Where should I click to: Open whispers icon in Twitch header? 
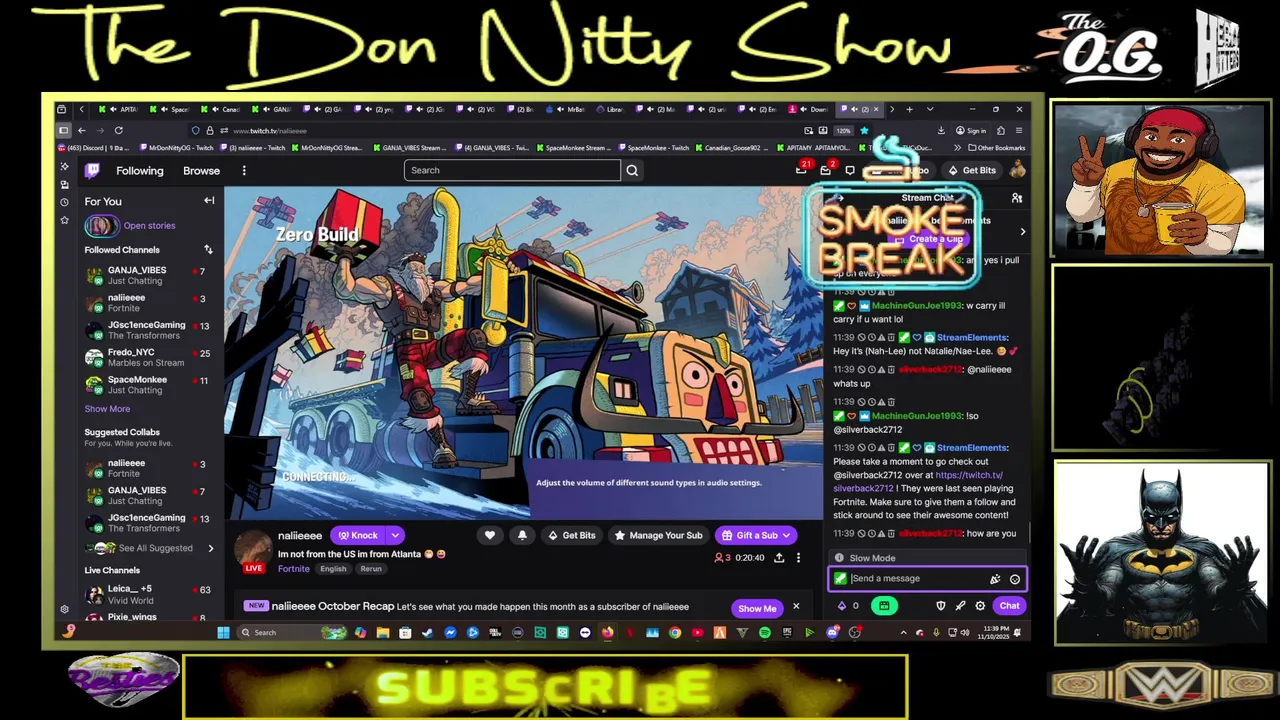pos(849,171)
